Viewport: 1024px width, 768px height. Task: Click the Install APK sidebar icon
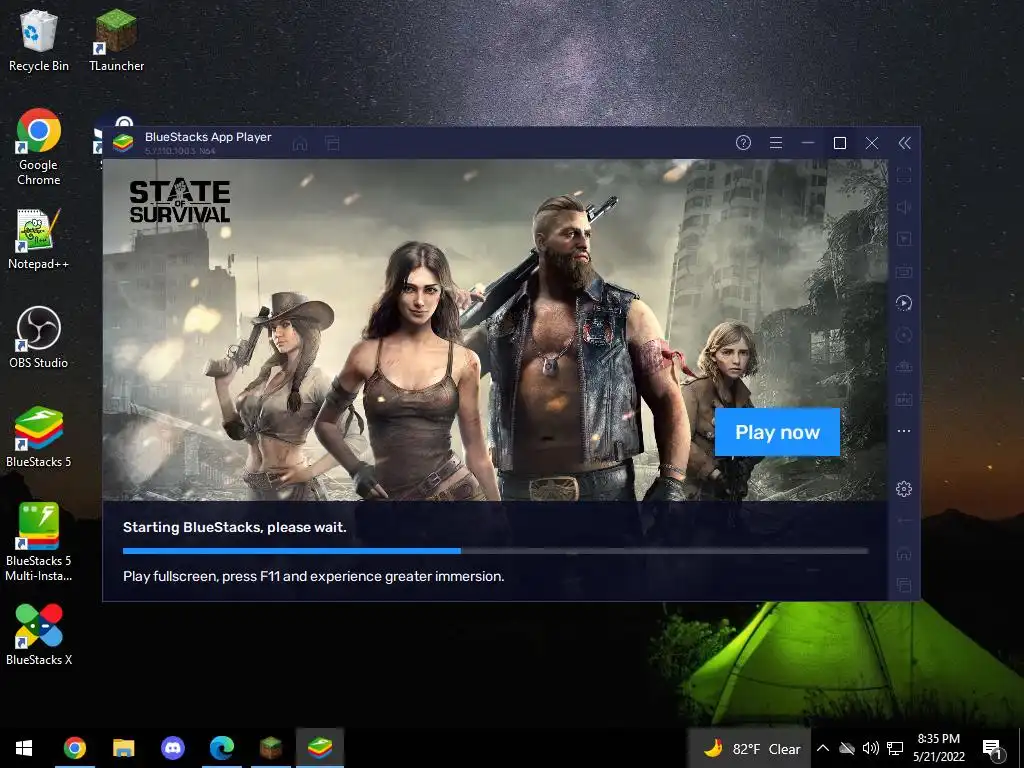pos(904,399)
